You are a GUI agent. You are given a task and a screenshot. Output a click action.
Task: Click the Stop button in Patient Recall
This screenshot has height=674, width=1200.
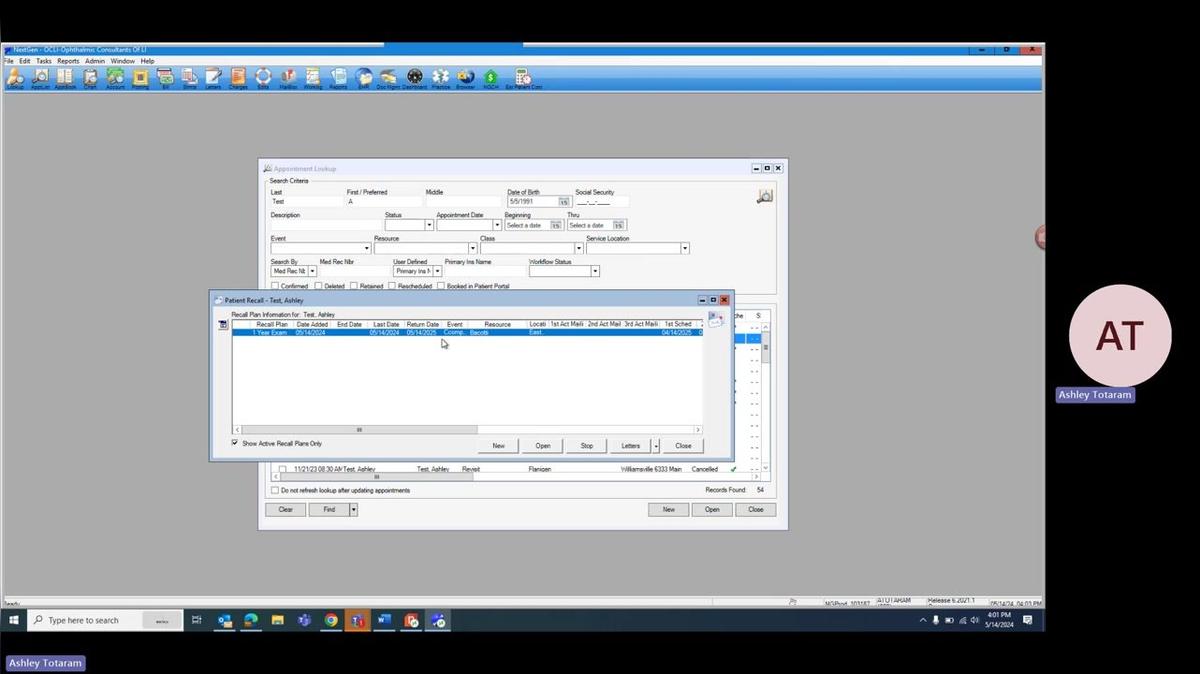tap(587, 446)
